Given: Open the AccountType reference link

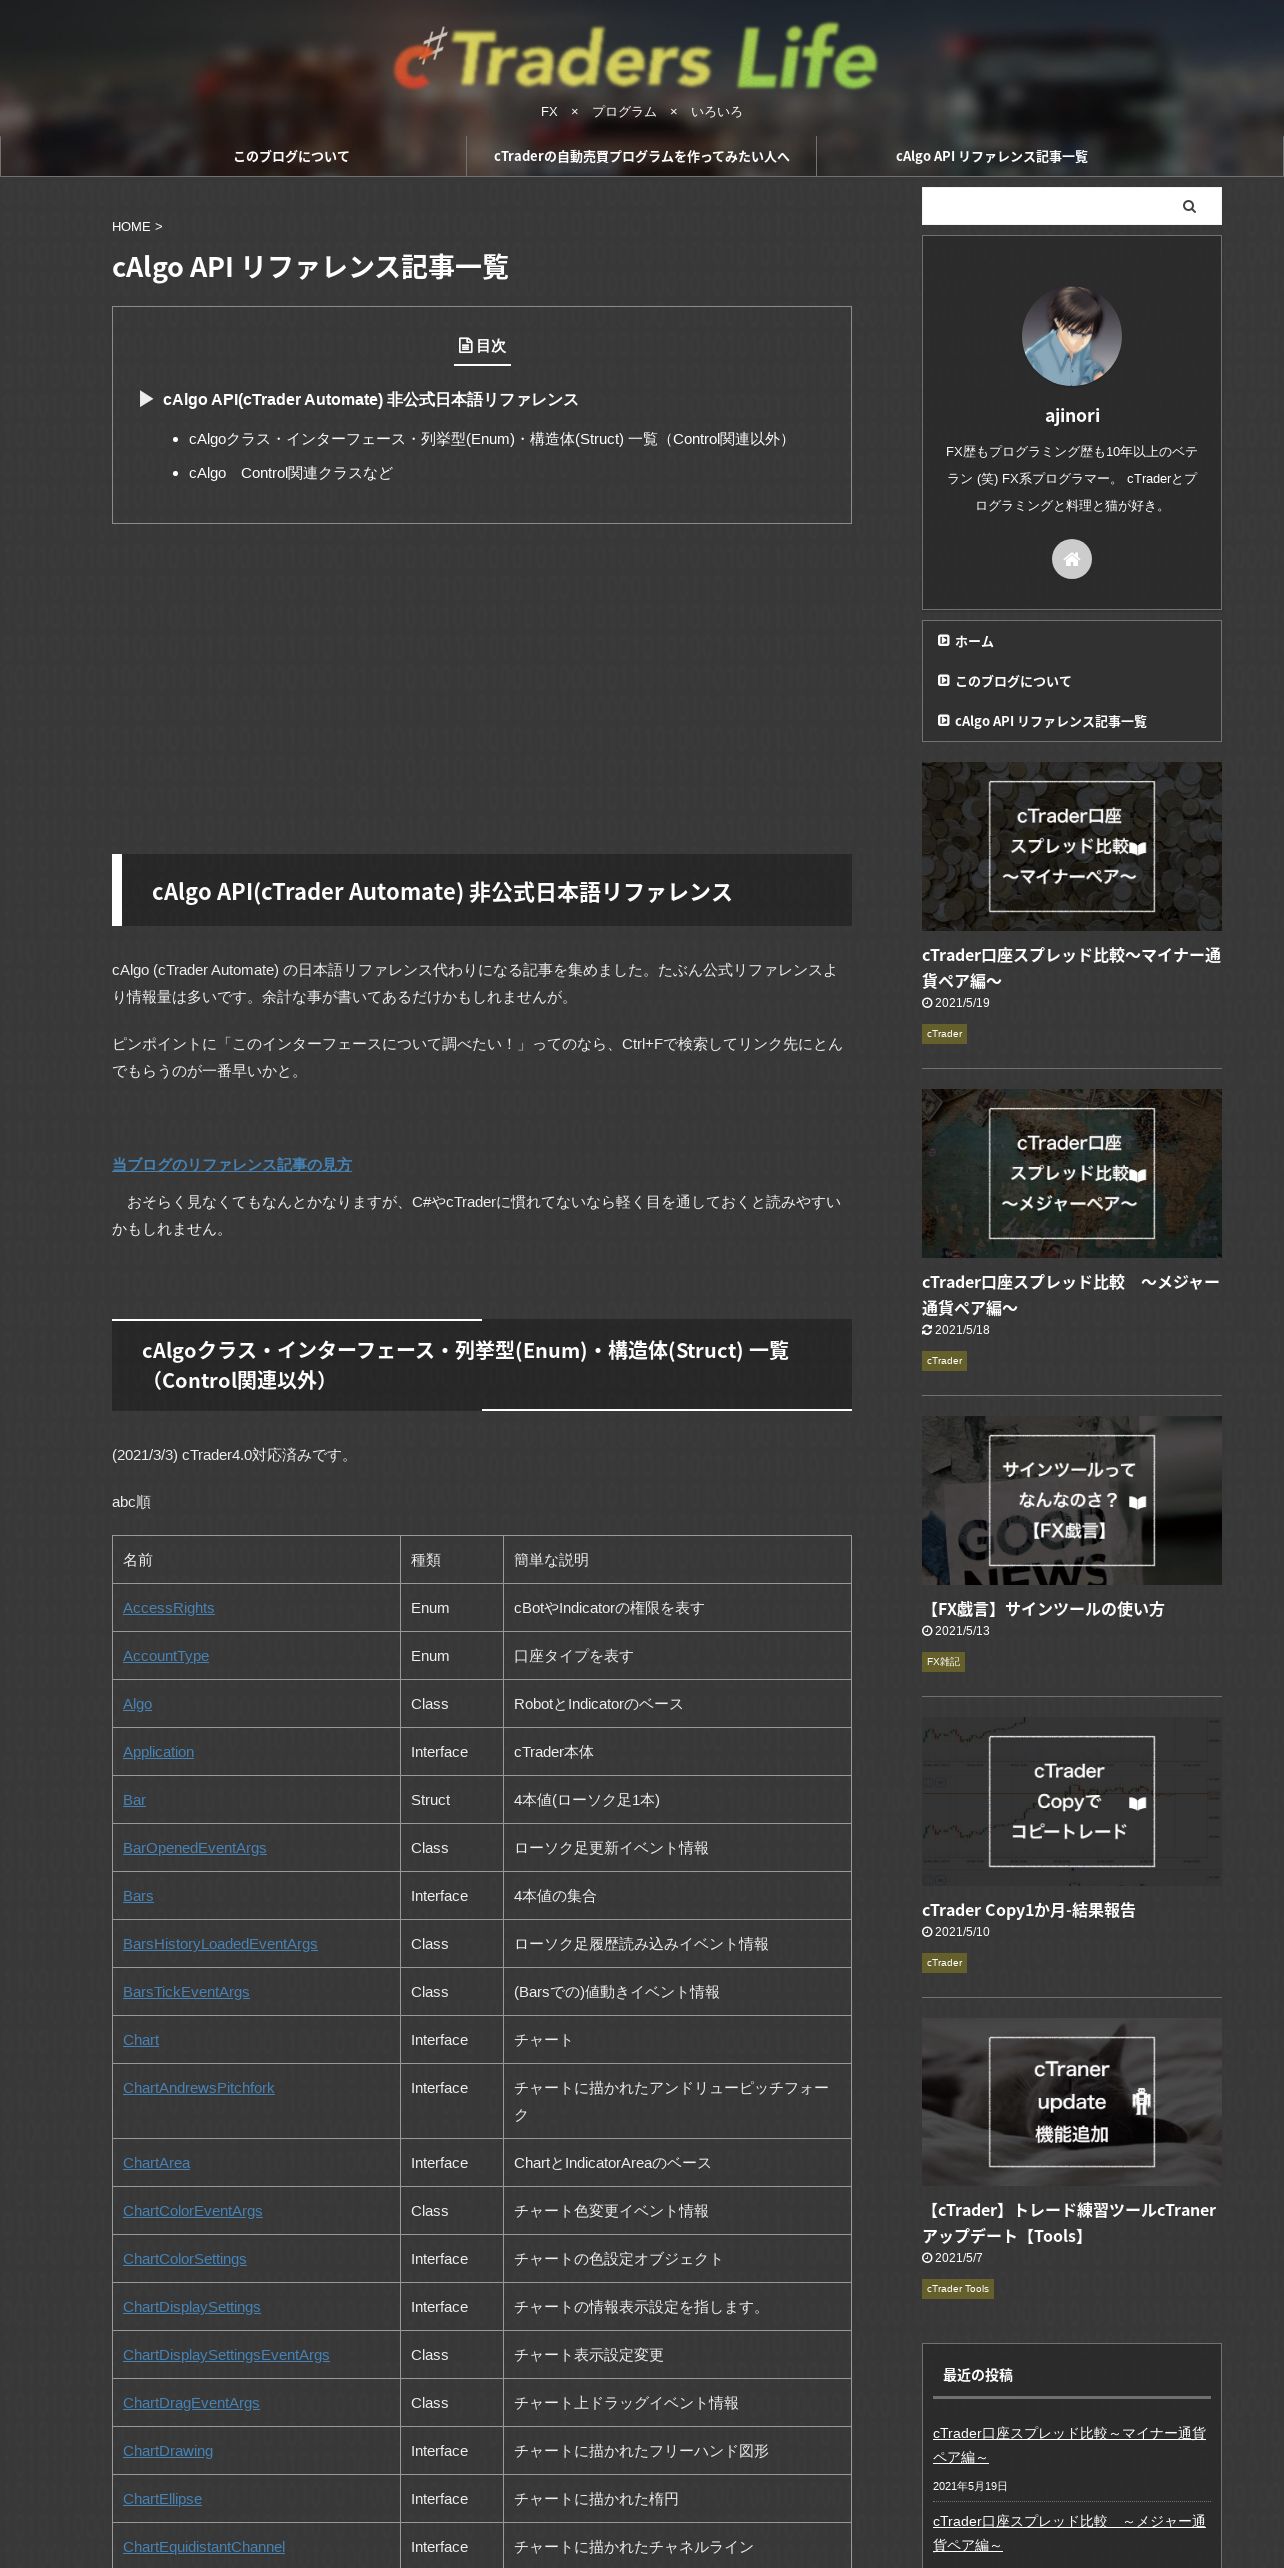Looking at the screenshot, I should pyautogui.click(x=166, y=1656).
